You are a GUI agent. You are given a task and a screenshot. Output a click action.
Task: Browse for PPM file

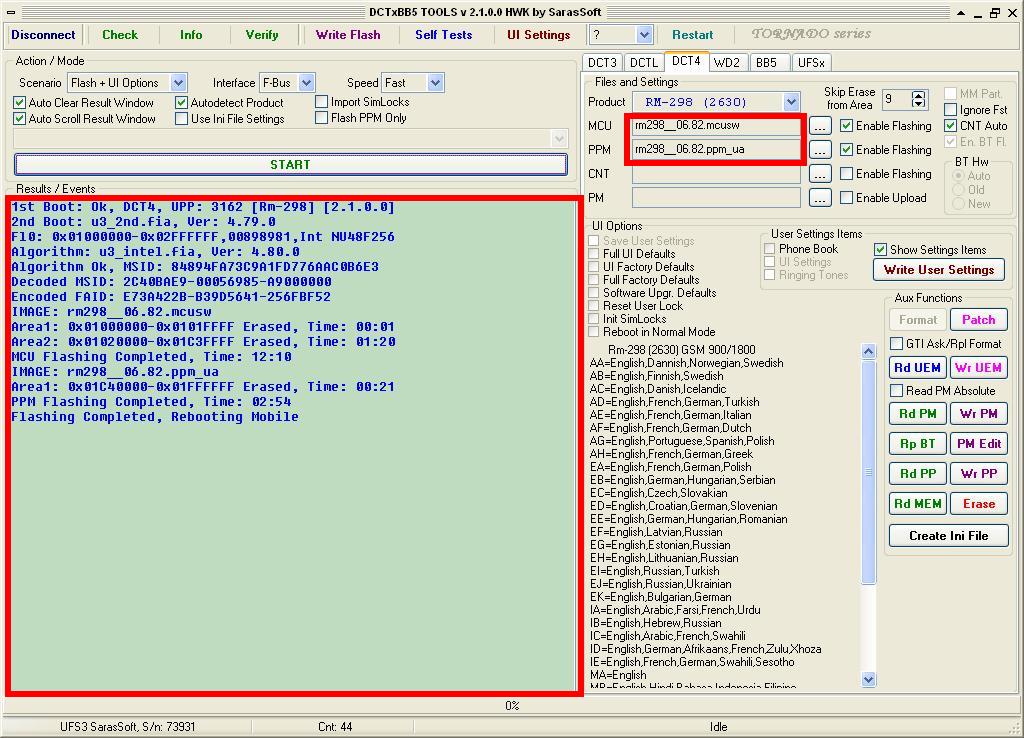pos(820,150)
